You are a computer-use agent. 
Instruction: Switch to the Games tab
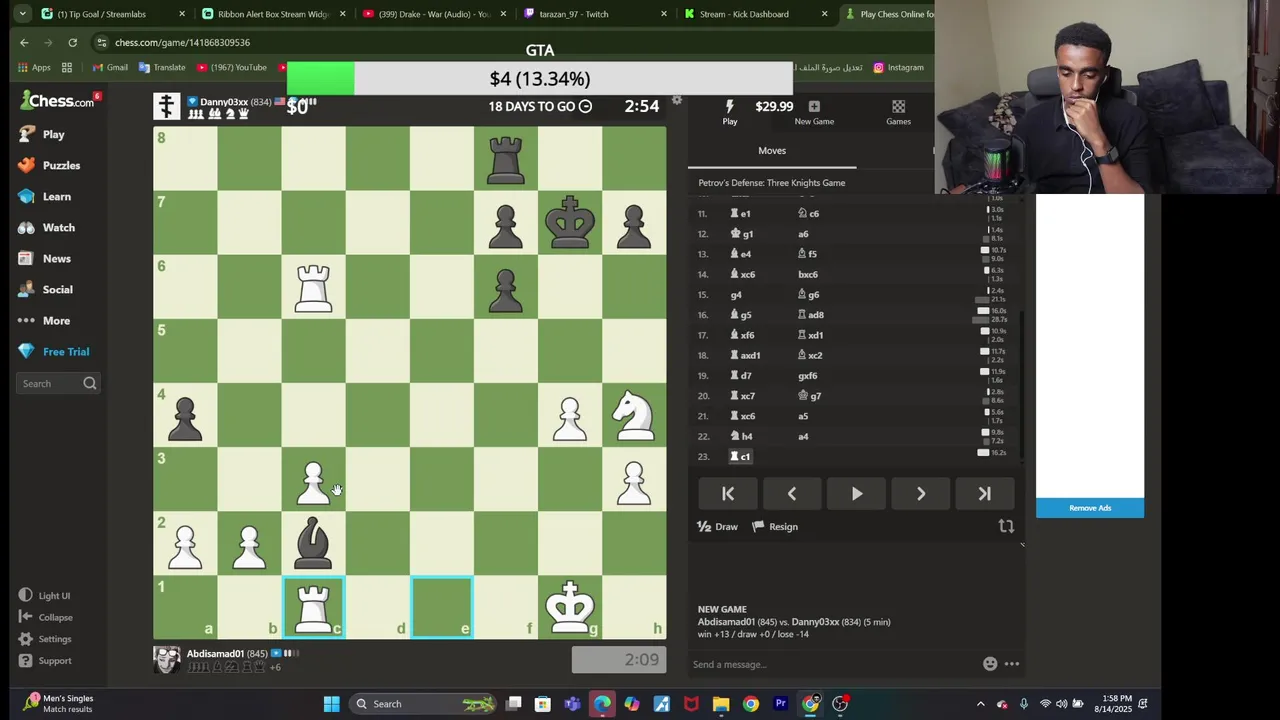pos(898,112)
